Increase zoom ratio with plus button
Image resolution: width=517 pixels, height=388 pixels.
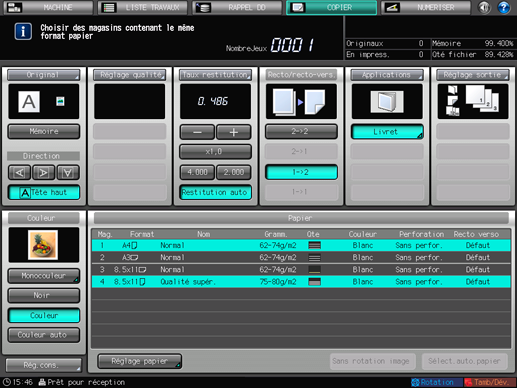234,132
